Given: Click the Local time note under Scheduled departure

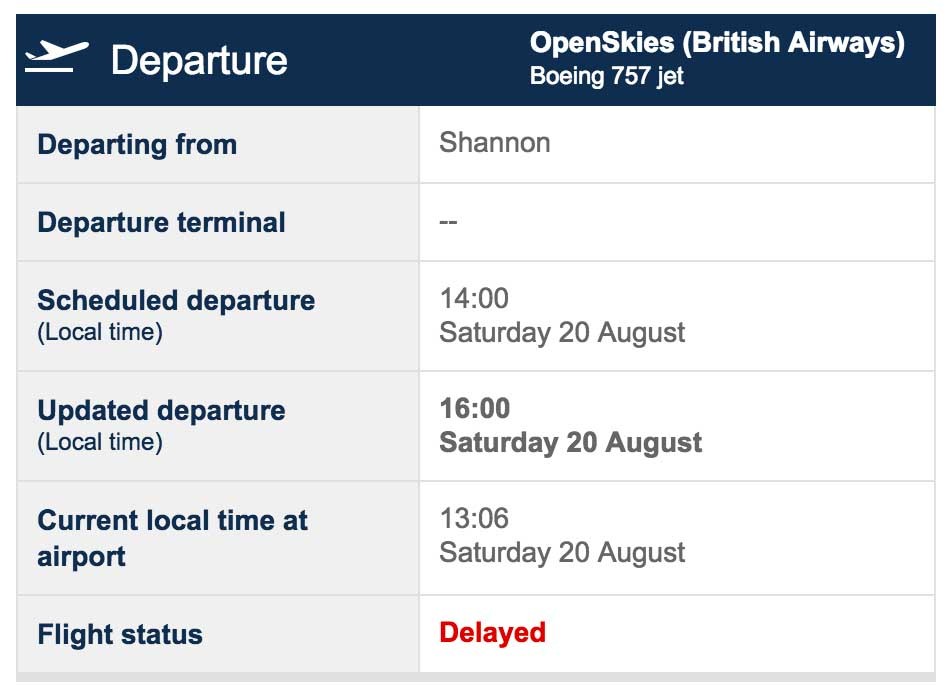Looking at the screenshot, I should tap(100, 333).
